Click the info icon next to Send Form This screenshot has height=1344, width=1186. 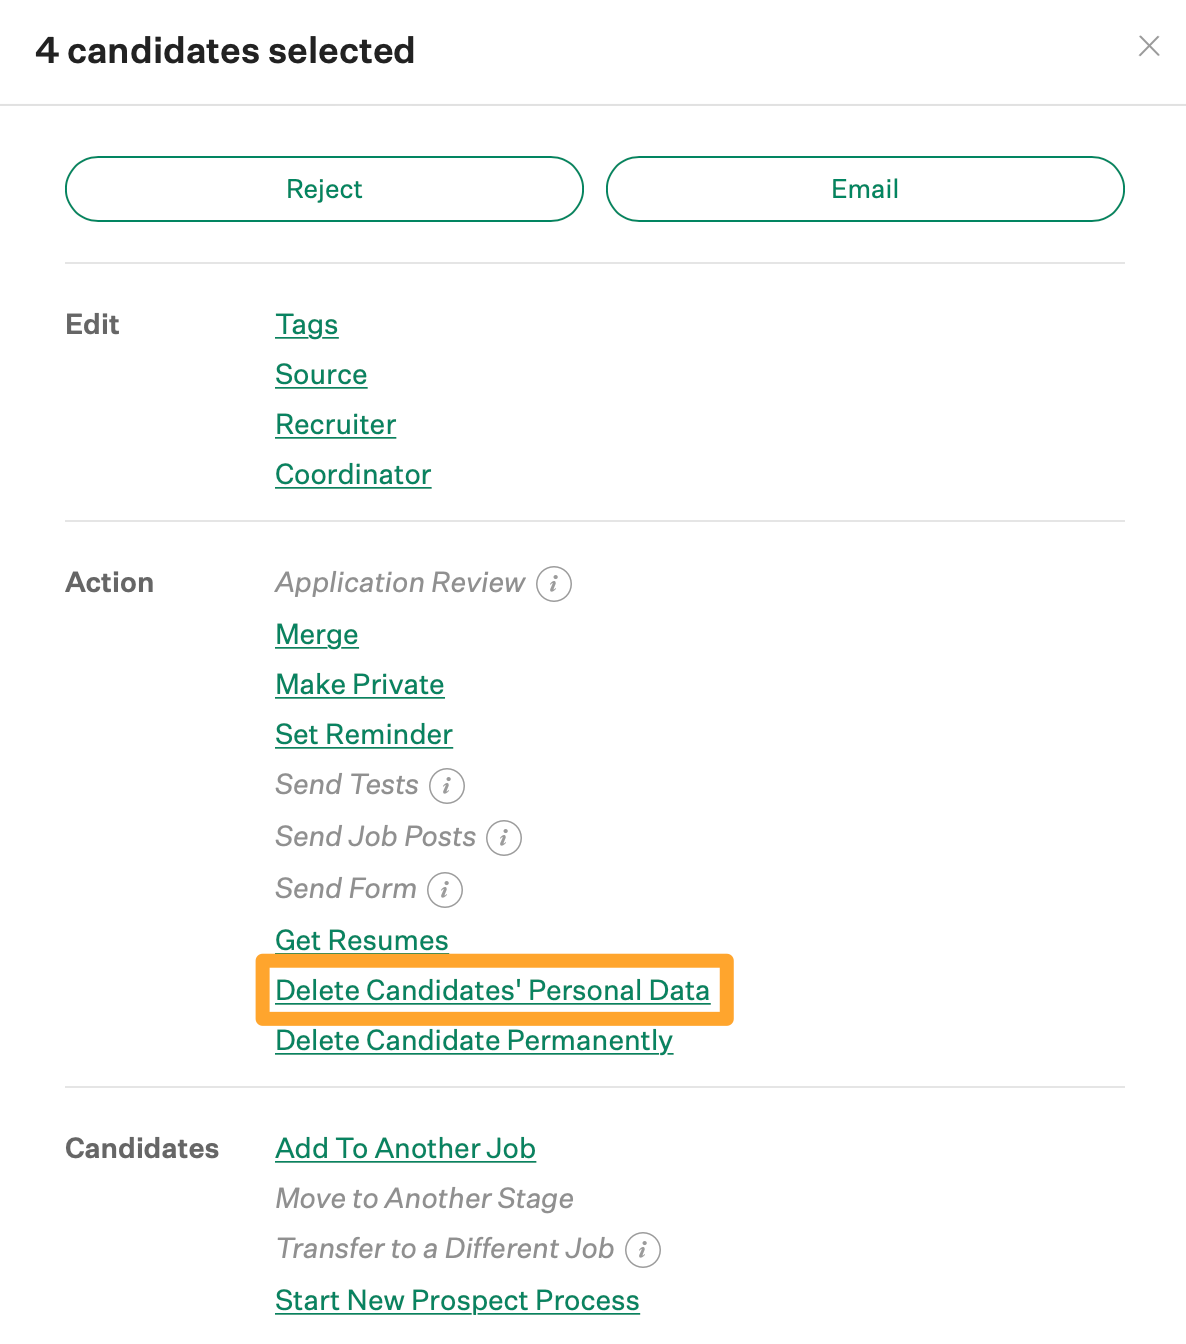tap(445, 890)
